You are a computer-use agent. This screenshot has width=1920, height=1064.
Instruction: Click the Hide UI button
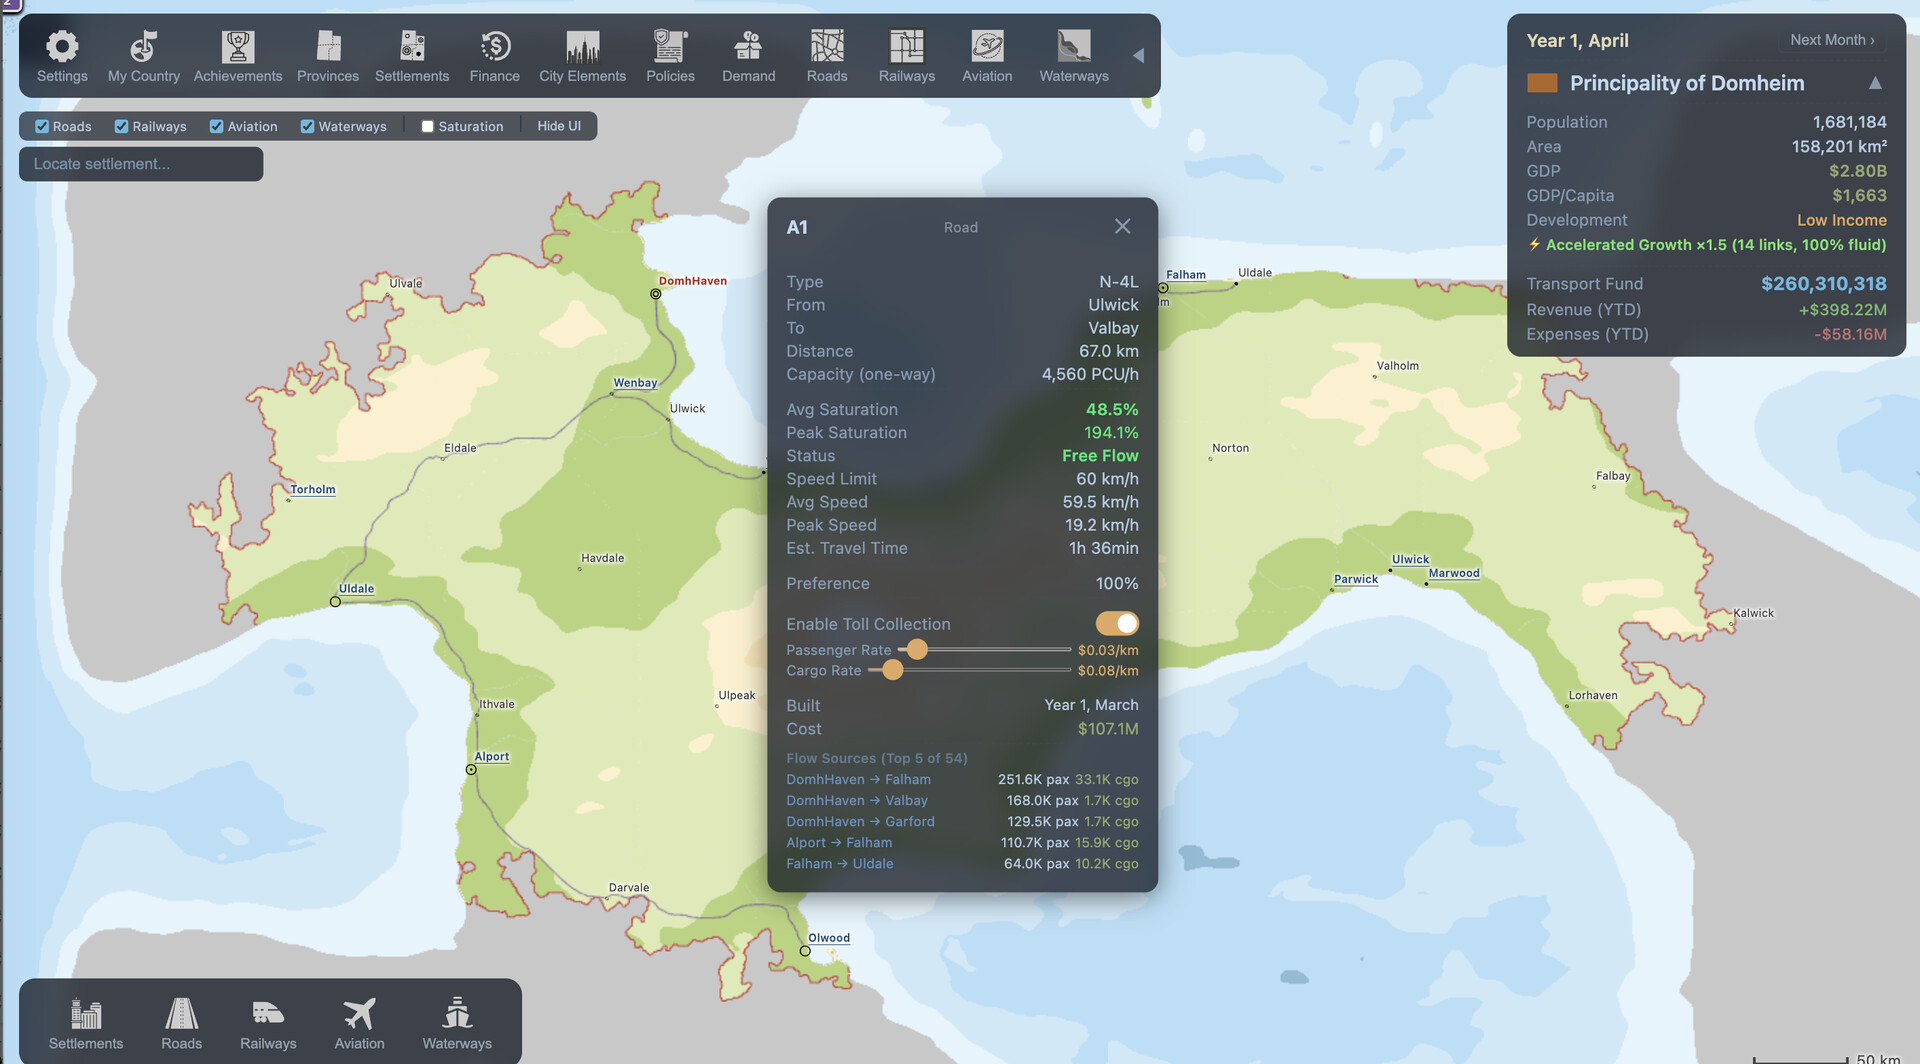(x=558, y=127)
